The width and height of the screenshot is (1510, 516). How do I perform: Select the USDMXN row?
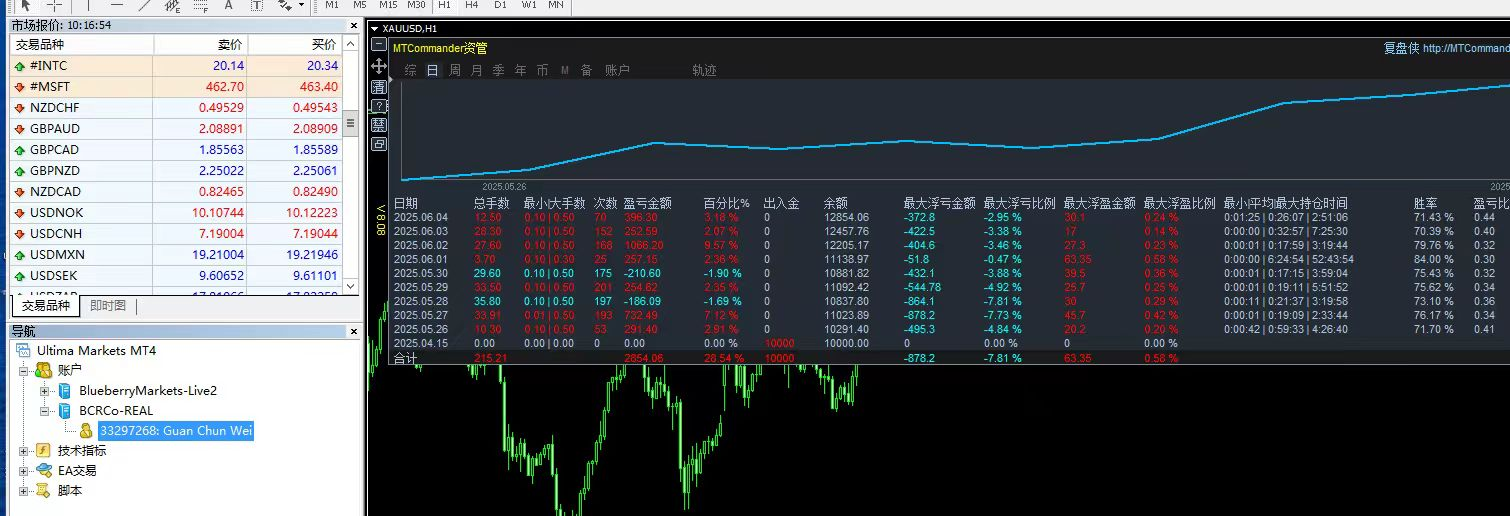[177, 254]
